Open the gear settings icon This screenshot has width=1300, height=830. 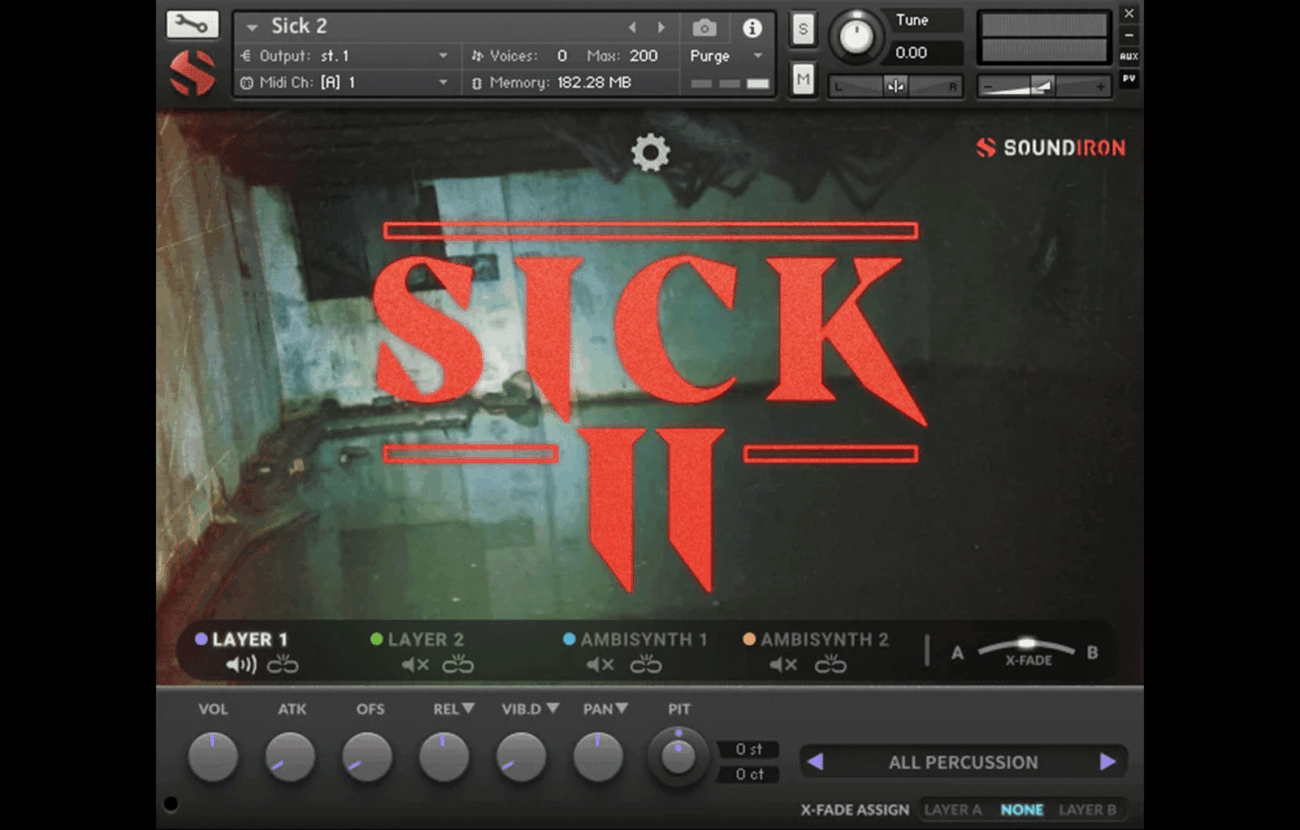click(650, 153)
